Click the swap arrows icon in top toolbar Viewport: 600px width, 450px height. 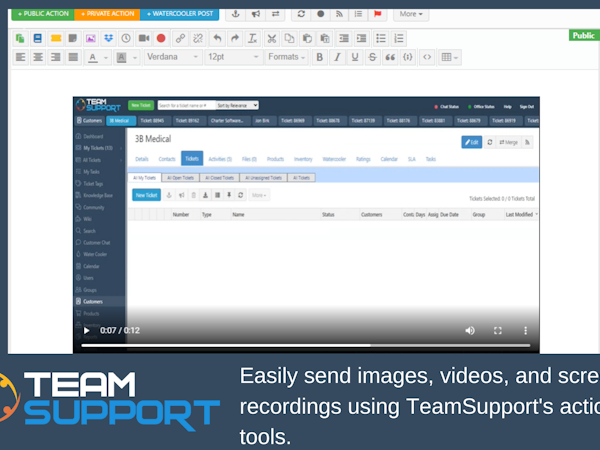(x=275, y=14)
